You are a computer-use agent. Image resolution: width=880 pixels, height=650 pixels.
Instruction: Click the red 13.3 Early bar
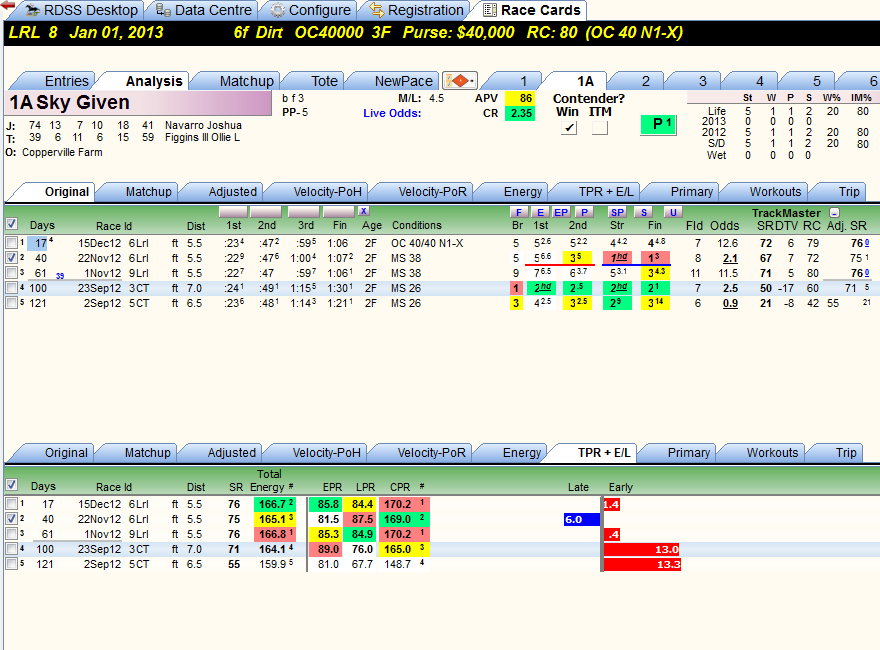(641, 564)
